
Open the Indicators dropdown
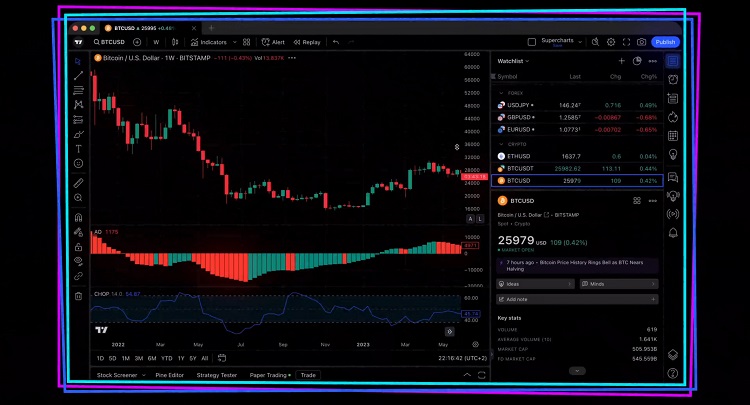(212, 42)
